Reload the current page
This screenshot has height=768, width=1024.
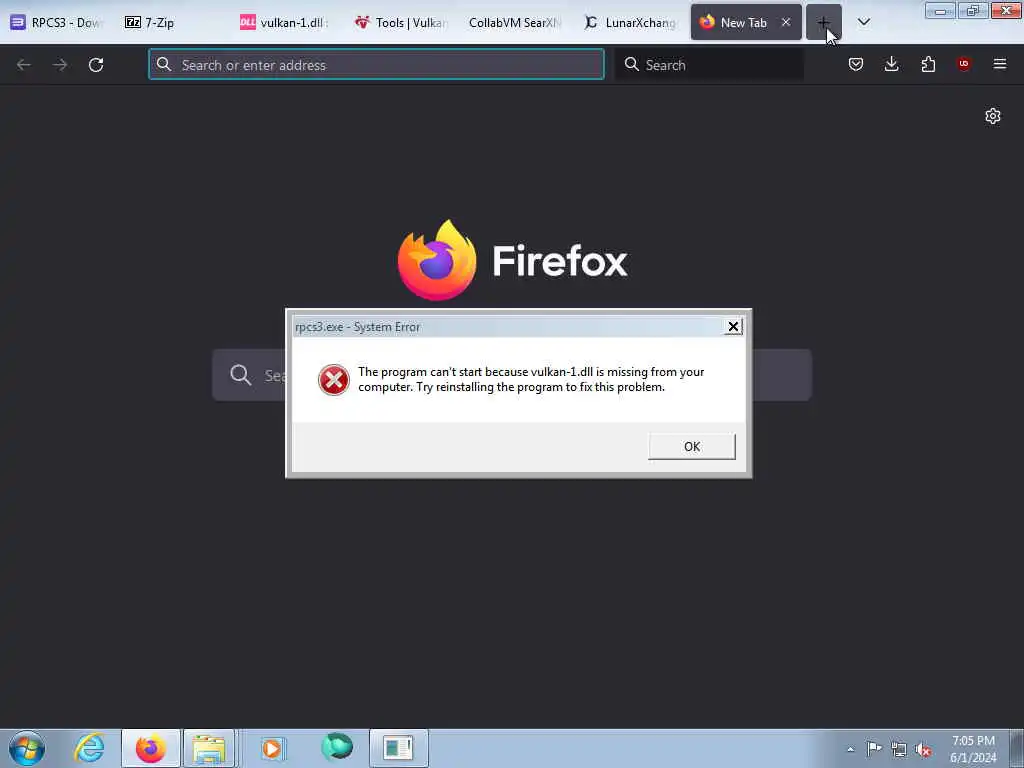coord(96,65)
